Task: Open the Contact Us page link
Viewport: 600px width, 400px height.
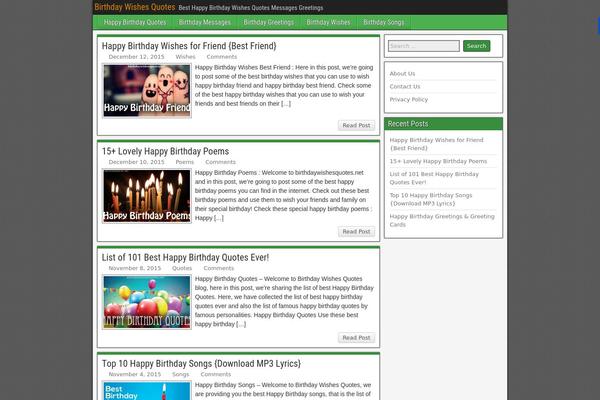Action: click(405, 87)
